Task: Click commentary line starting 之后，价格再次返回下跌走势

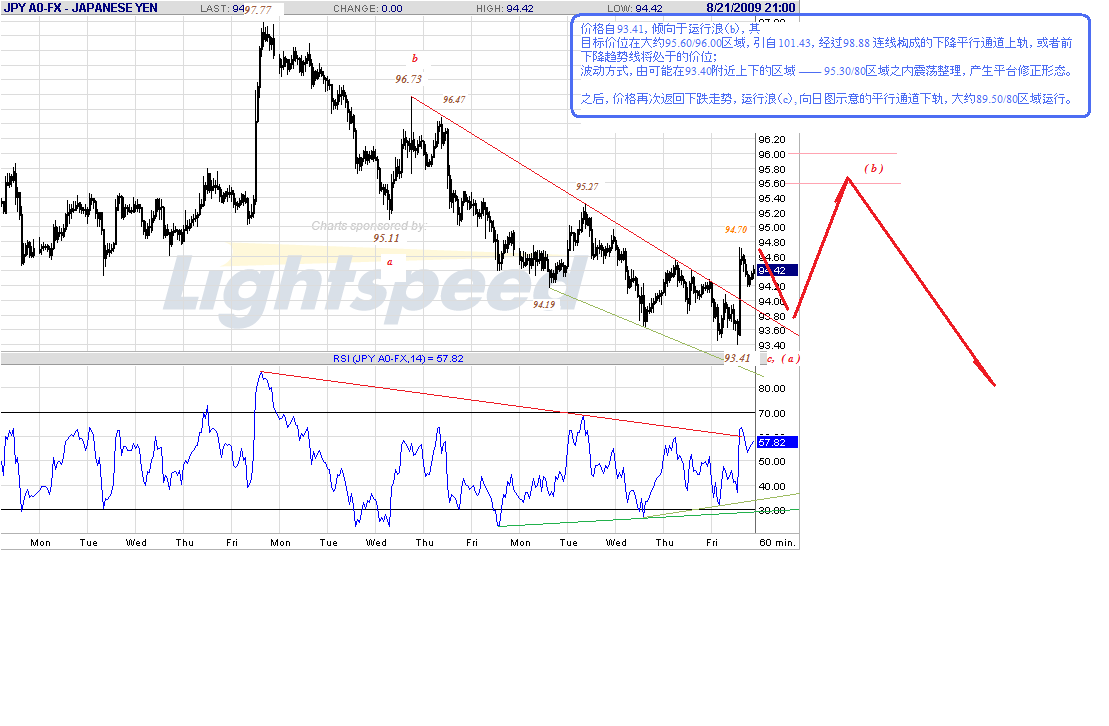Action: point(826,99)
